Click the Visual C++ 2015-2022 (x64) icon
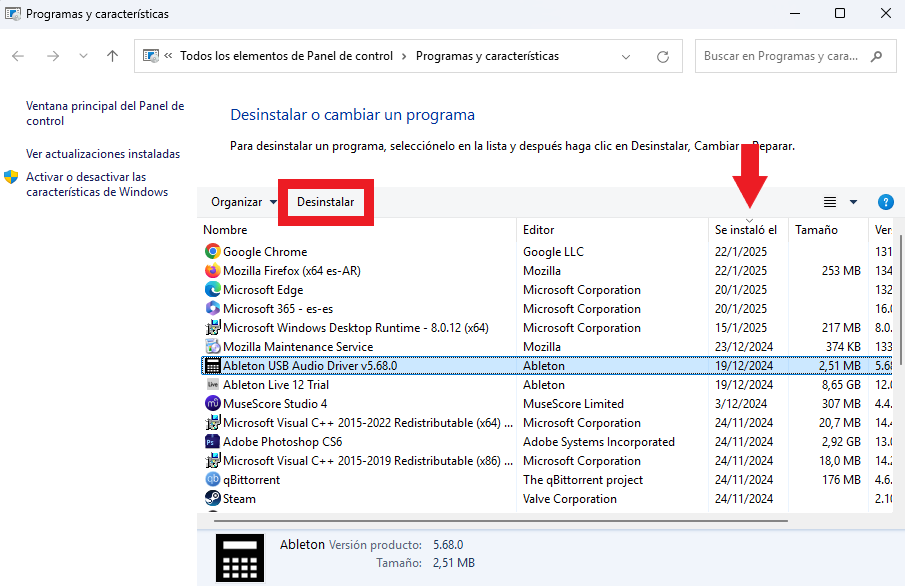The width and height of the screenshot is (905, 586). tap(212, 423)
